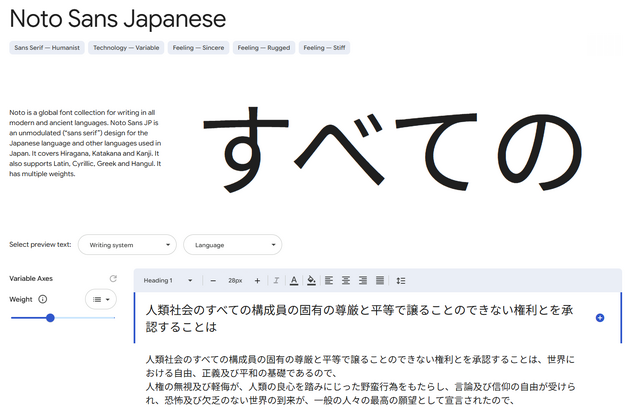Open Writing system dropdown
Image resolution: width=640 pixels, height=408 pixels.
[127, 245]
